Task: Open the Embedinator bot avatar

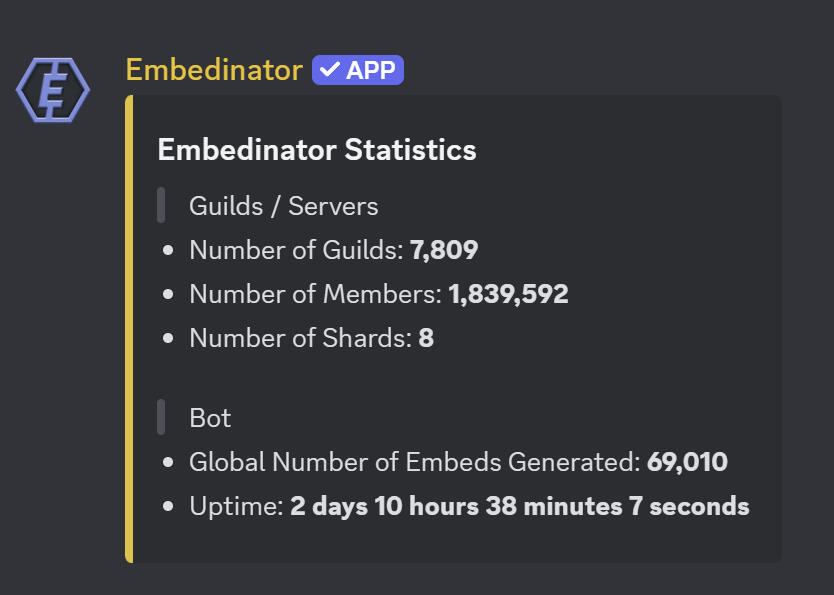Action: 53,90
